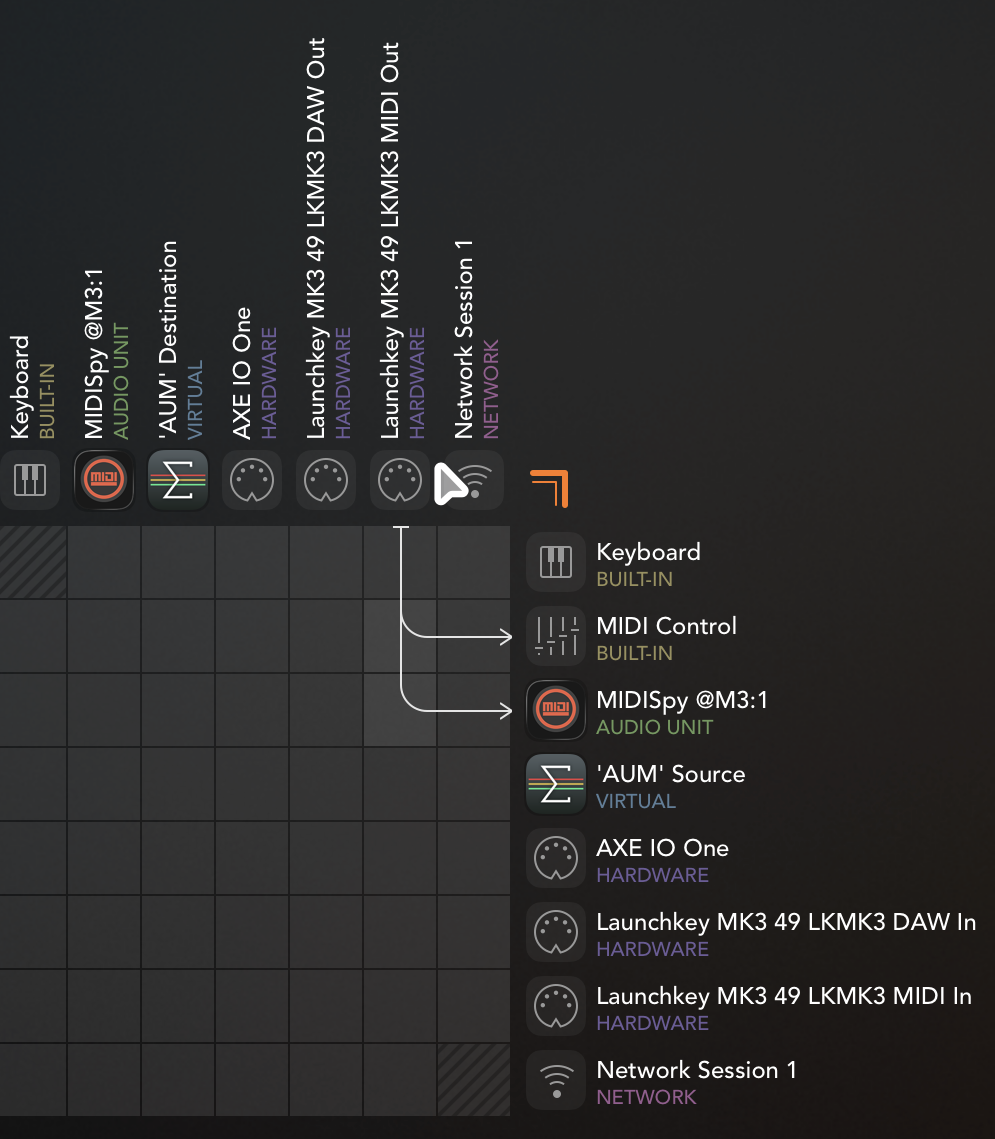Image resolution: width=995 pixels, height=1139 pixels.
Task: Click the horizontal 'AXE IO One' destination label in the right list
Action: click(x=662, y=848)
